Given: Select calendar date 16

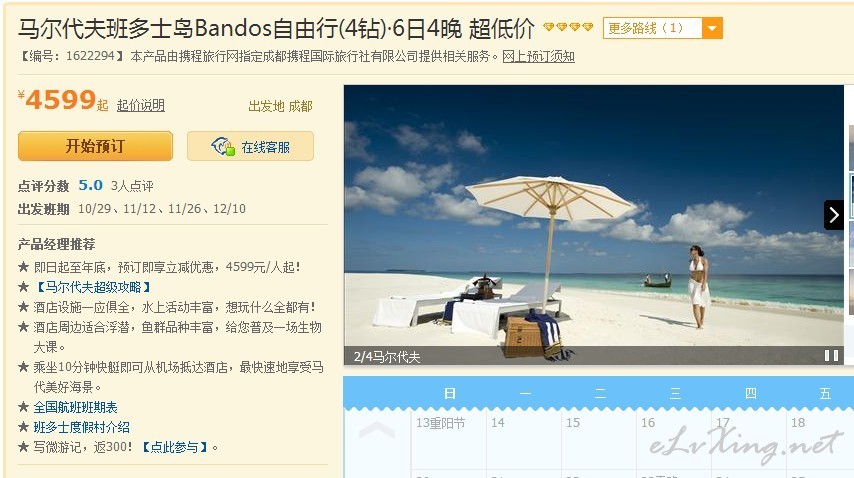Looking at the screenshot, I should pyautogui.click(x=674, y=440).
